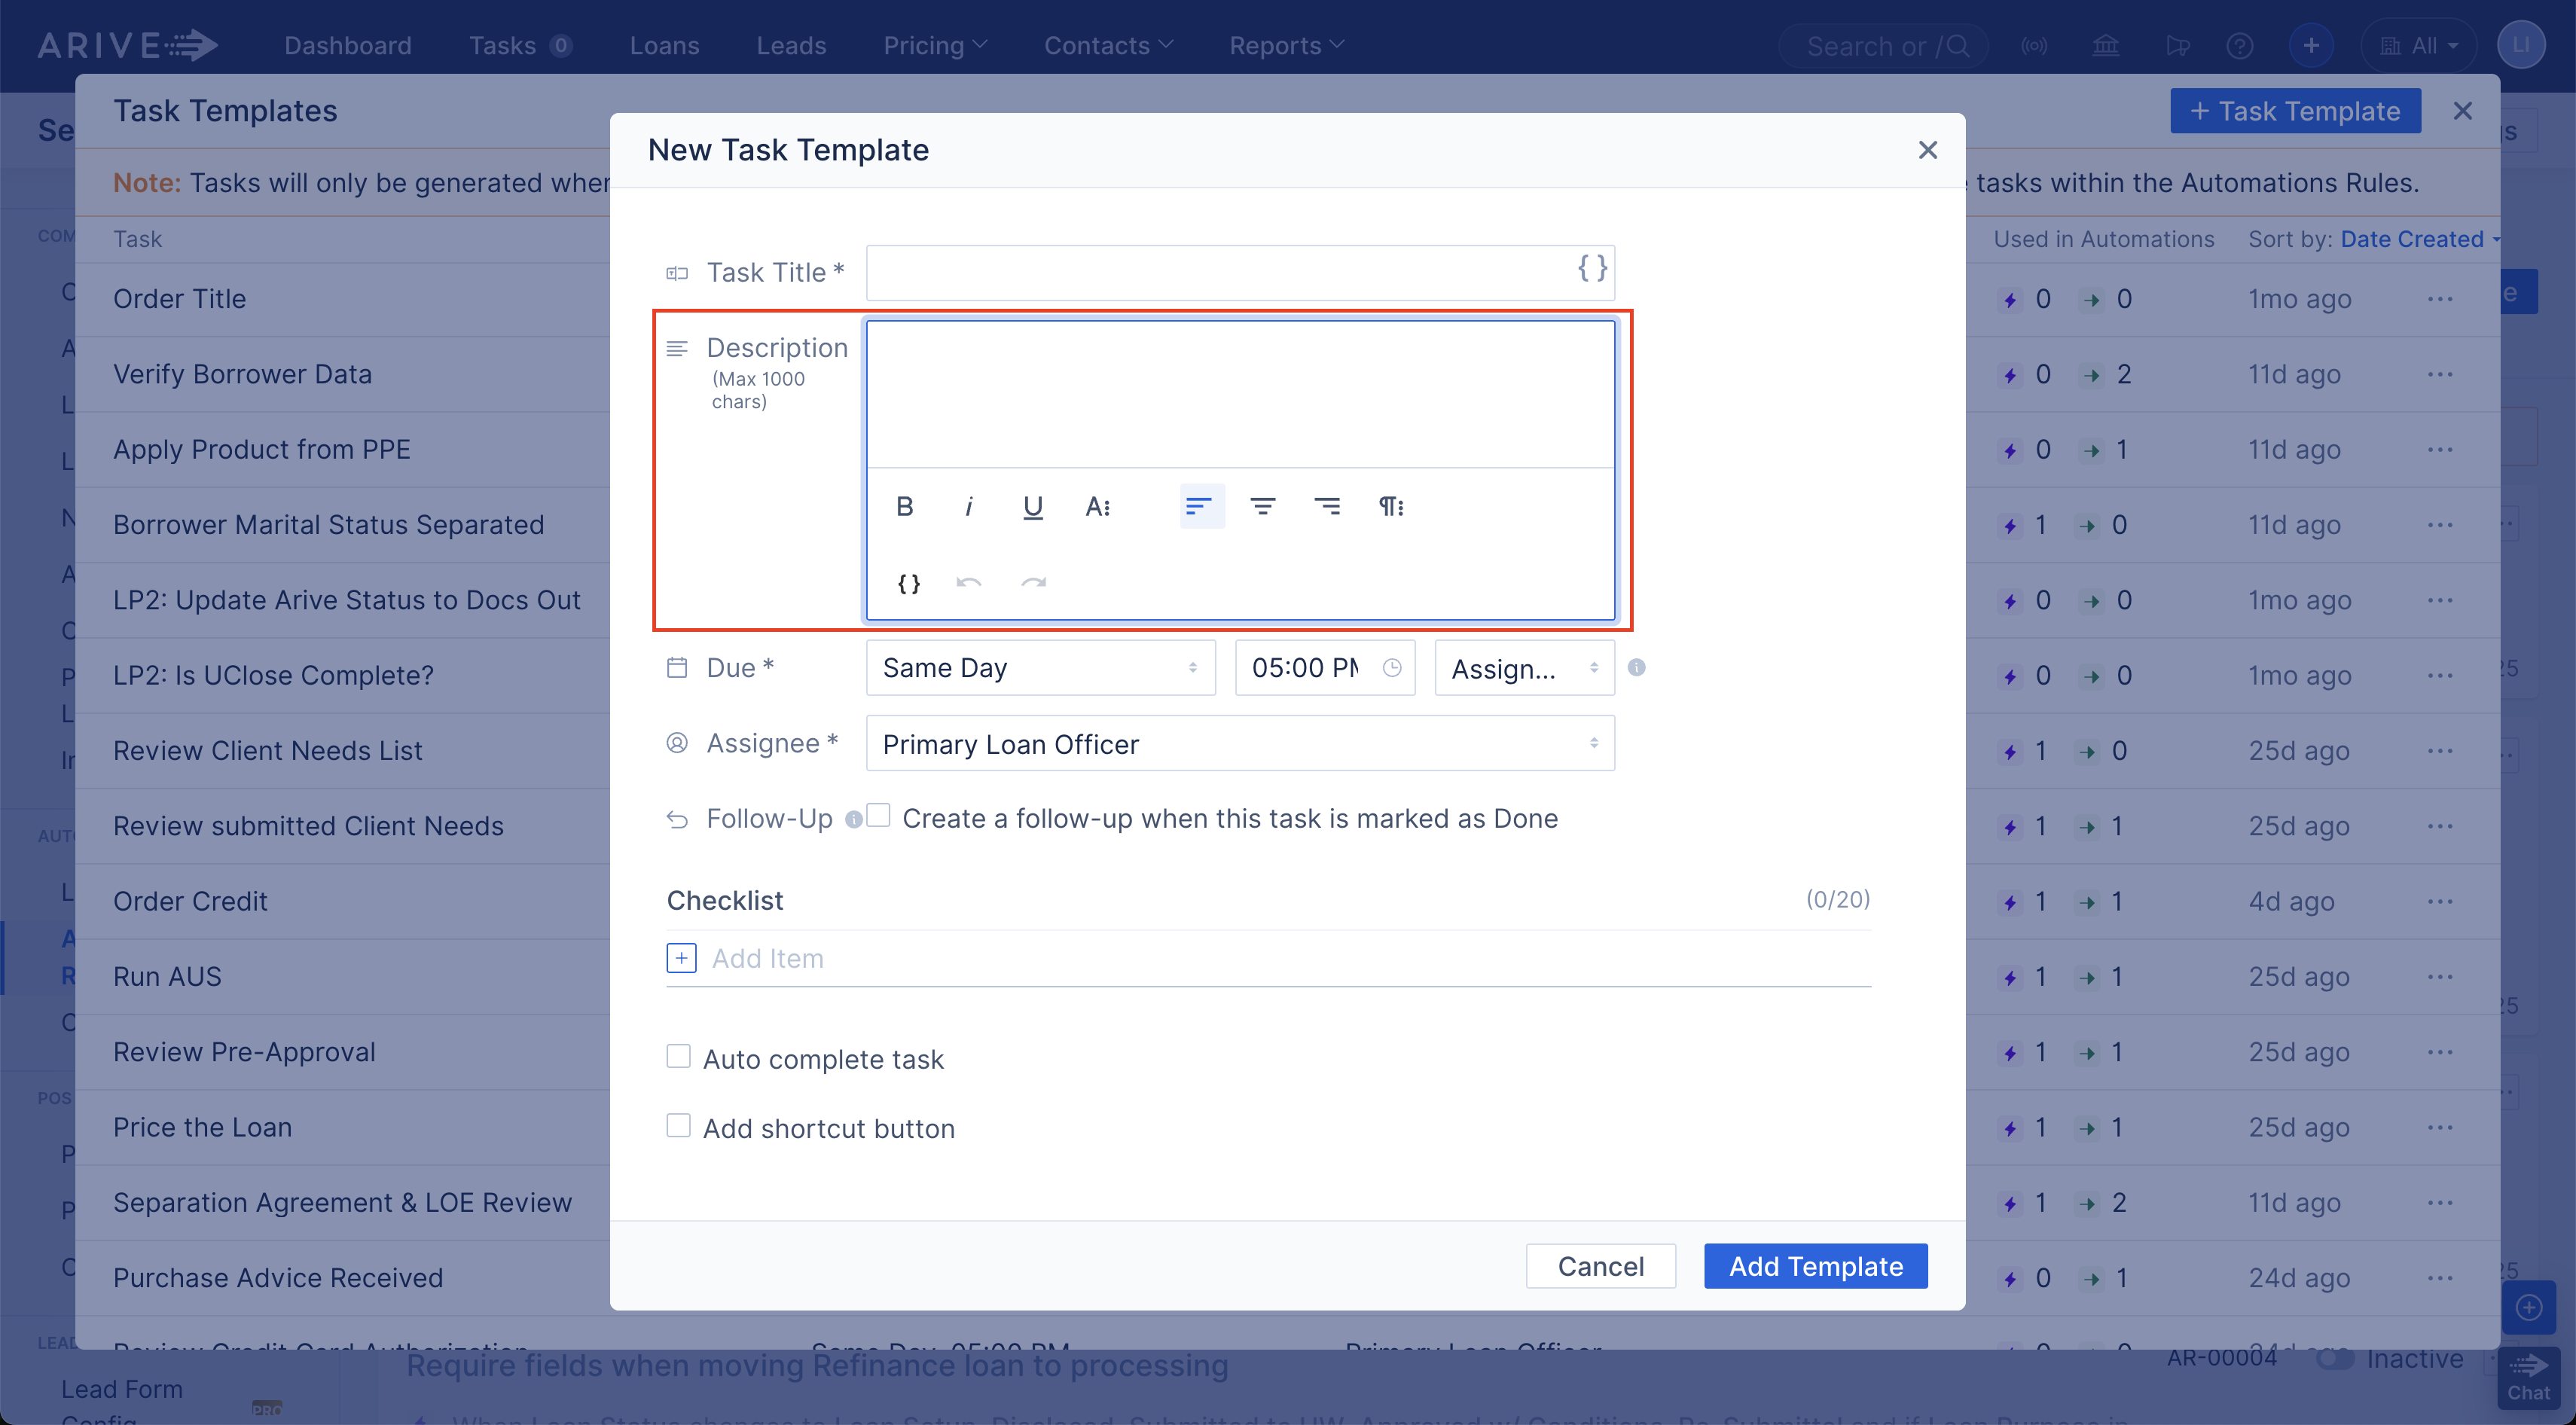Insert a merge field with the braces icon

point(908,583)
